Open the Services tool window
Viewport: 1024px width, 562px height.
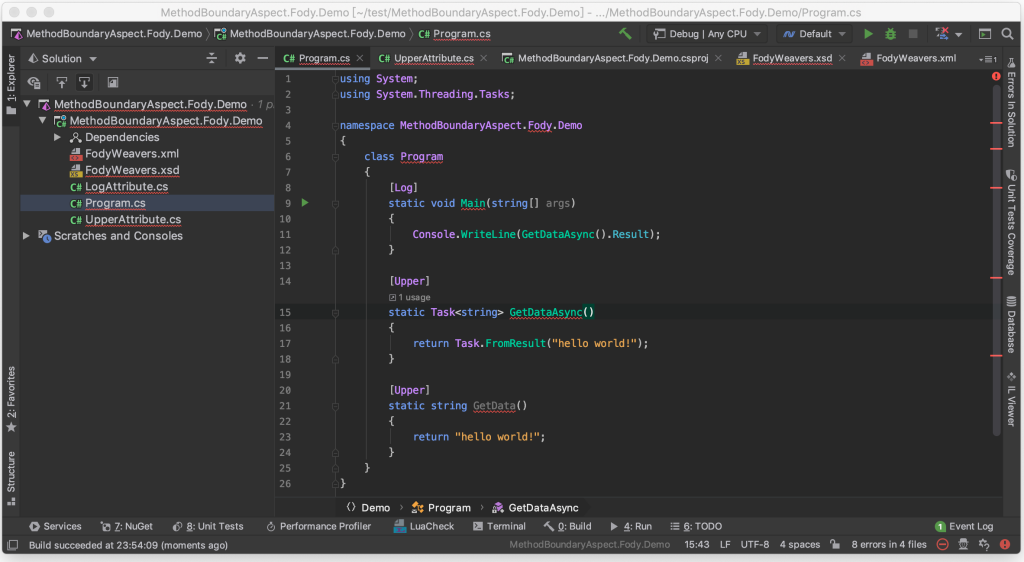click(x=55, y=526)
